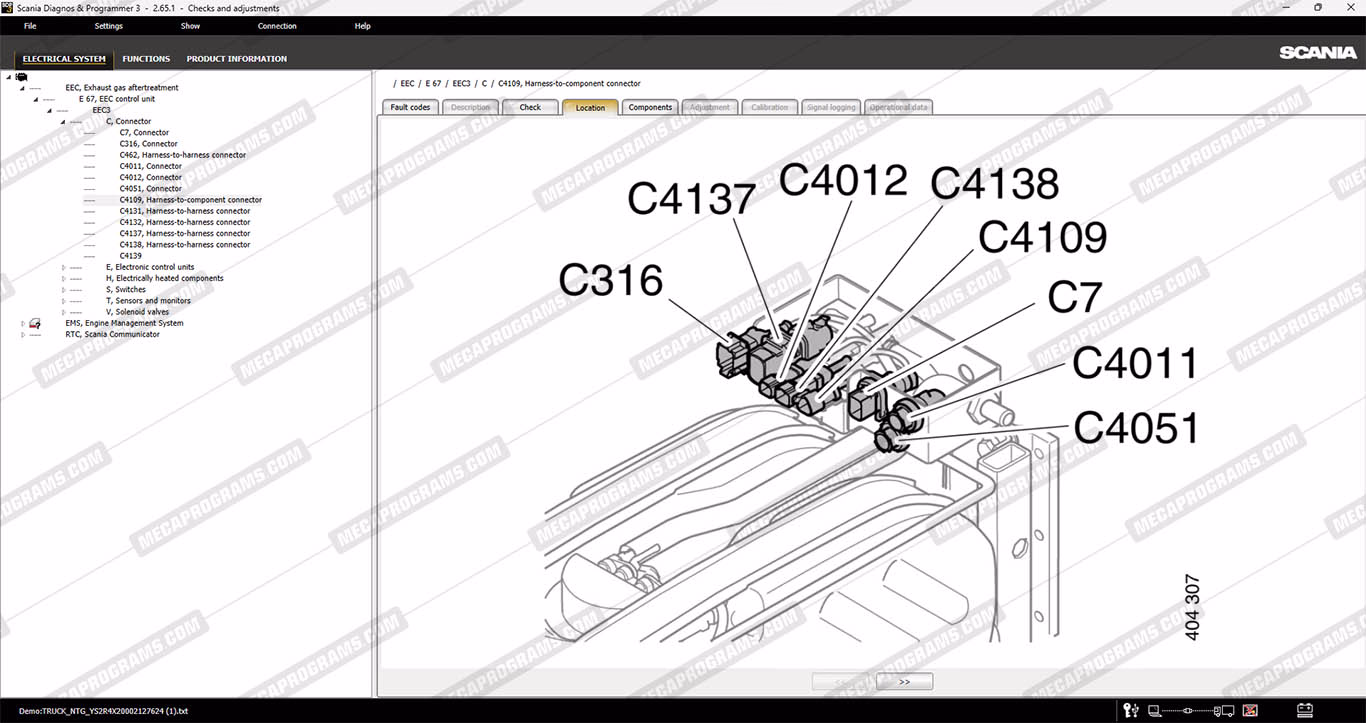This screenshot has width=1366, height=723.
Task: Expand the E, Electronic control units node
Action: 63,267
